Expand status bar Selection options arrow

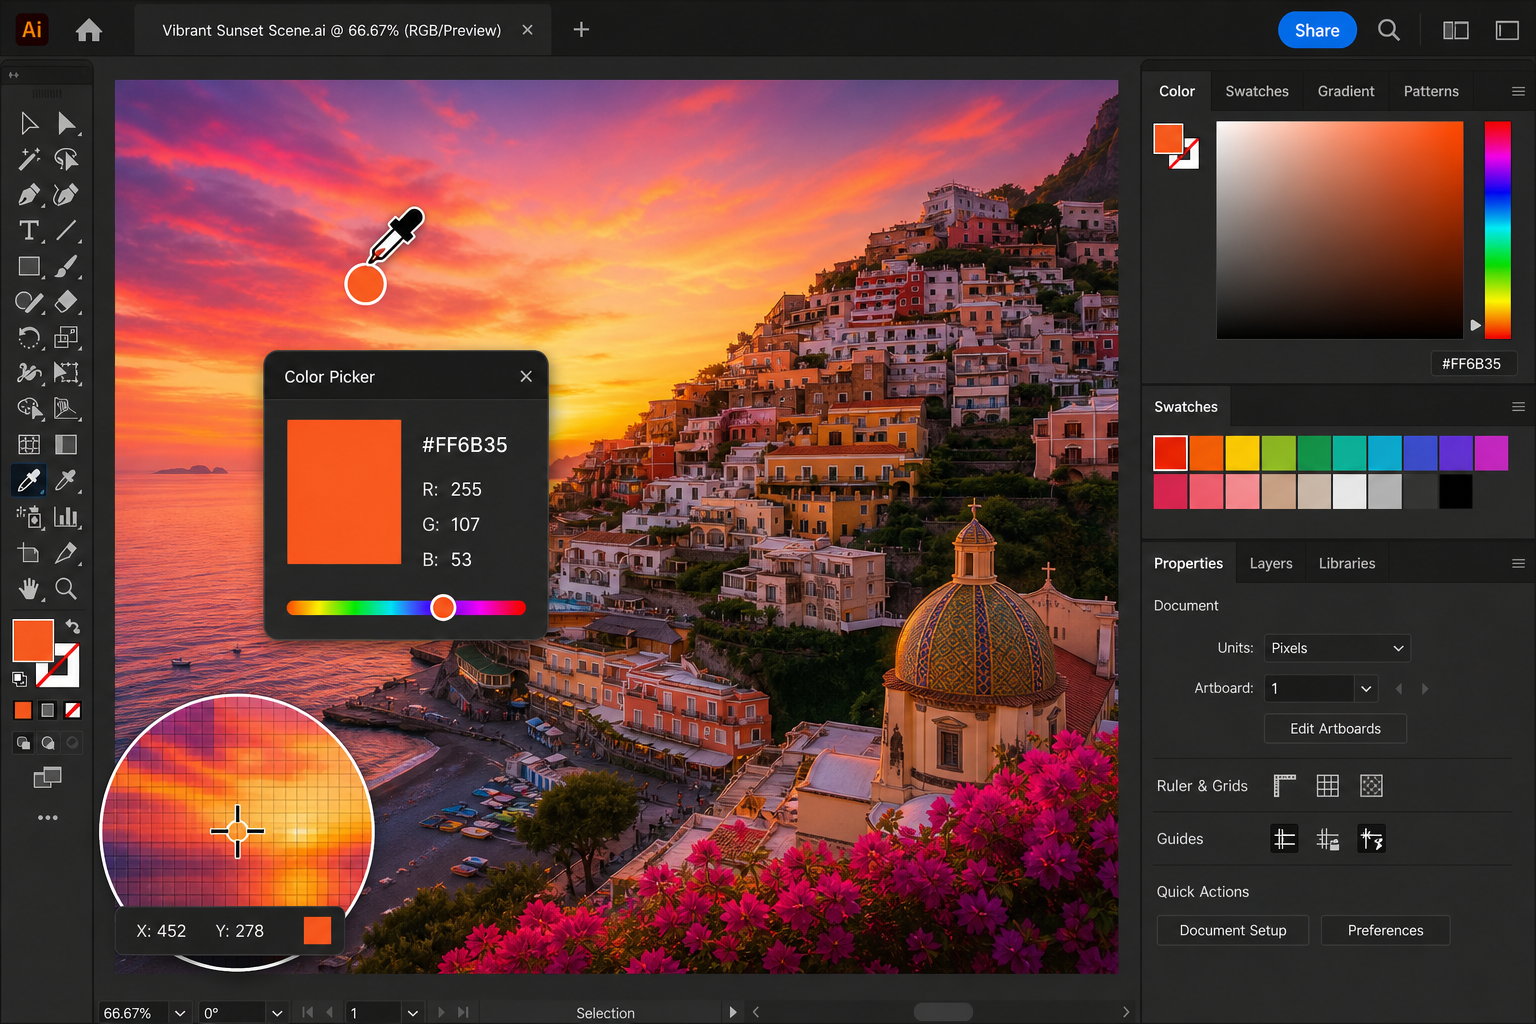point(733,1013)
